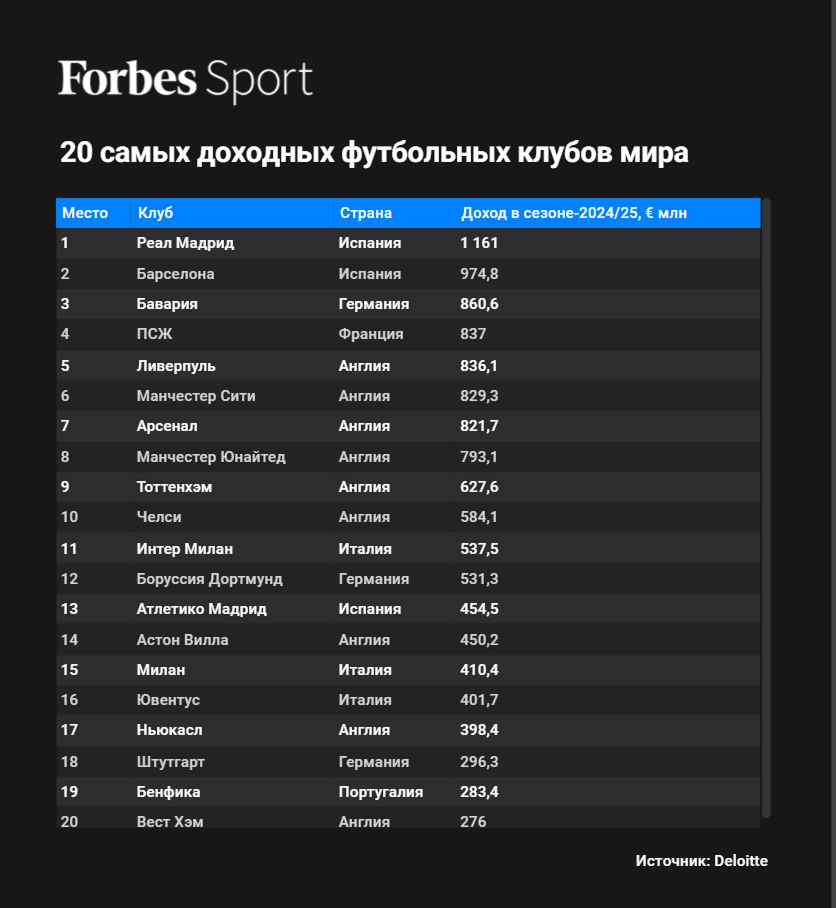Click the Португалия country cell
The width and height of the screenshot is (836, 908).
click(381, 792)
